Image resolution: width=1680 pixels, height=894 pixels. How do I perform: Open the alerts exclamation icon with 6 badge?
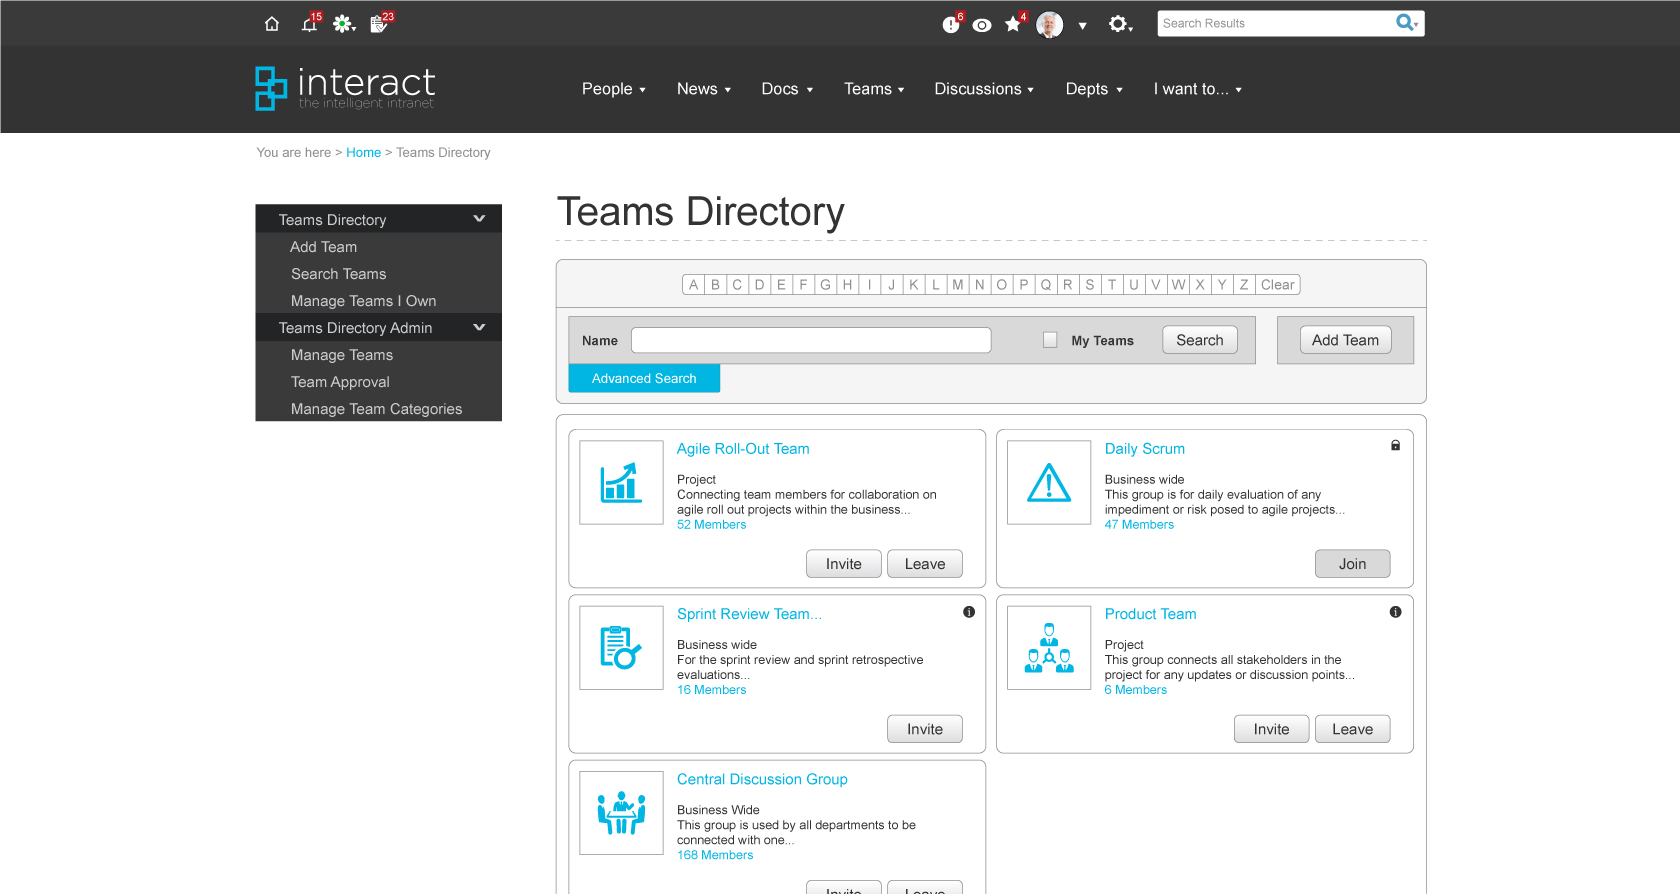click(x=951, y=24)
